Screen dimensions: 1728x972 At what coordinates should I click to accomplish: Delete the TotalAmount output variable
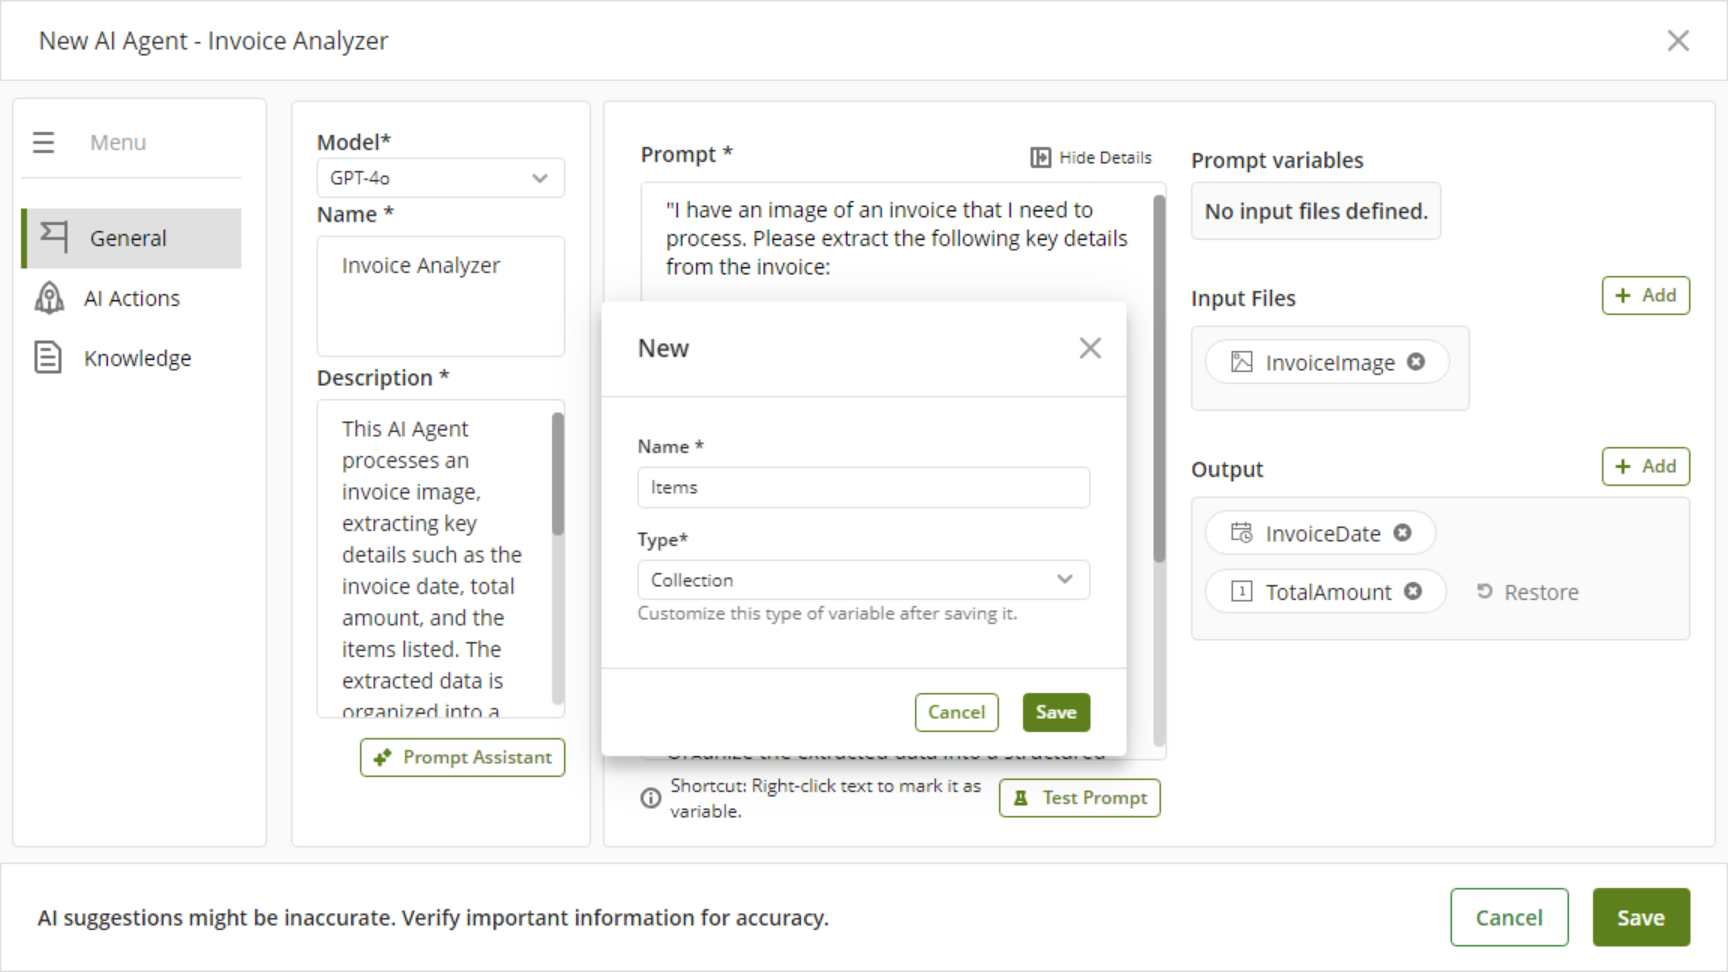(x=1412, y=591)
